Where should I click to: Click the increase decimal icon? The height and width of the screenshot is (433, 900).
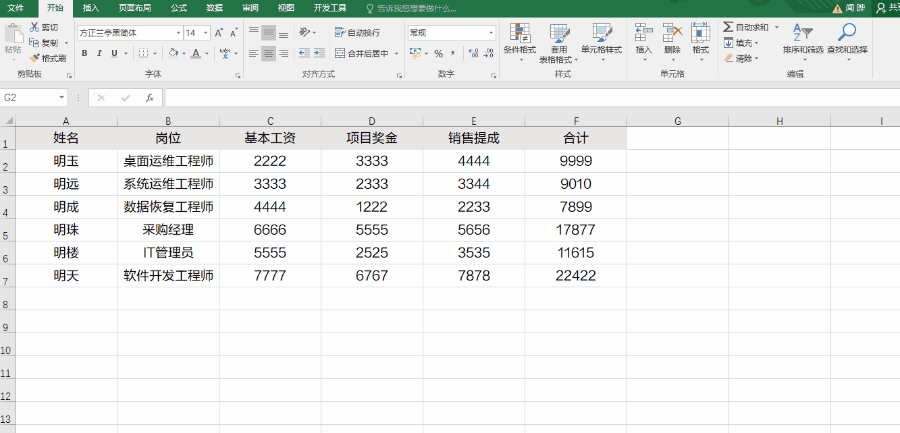(474, 53)
